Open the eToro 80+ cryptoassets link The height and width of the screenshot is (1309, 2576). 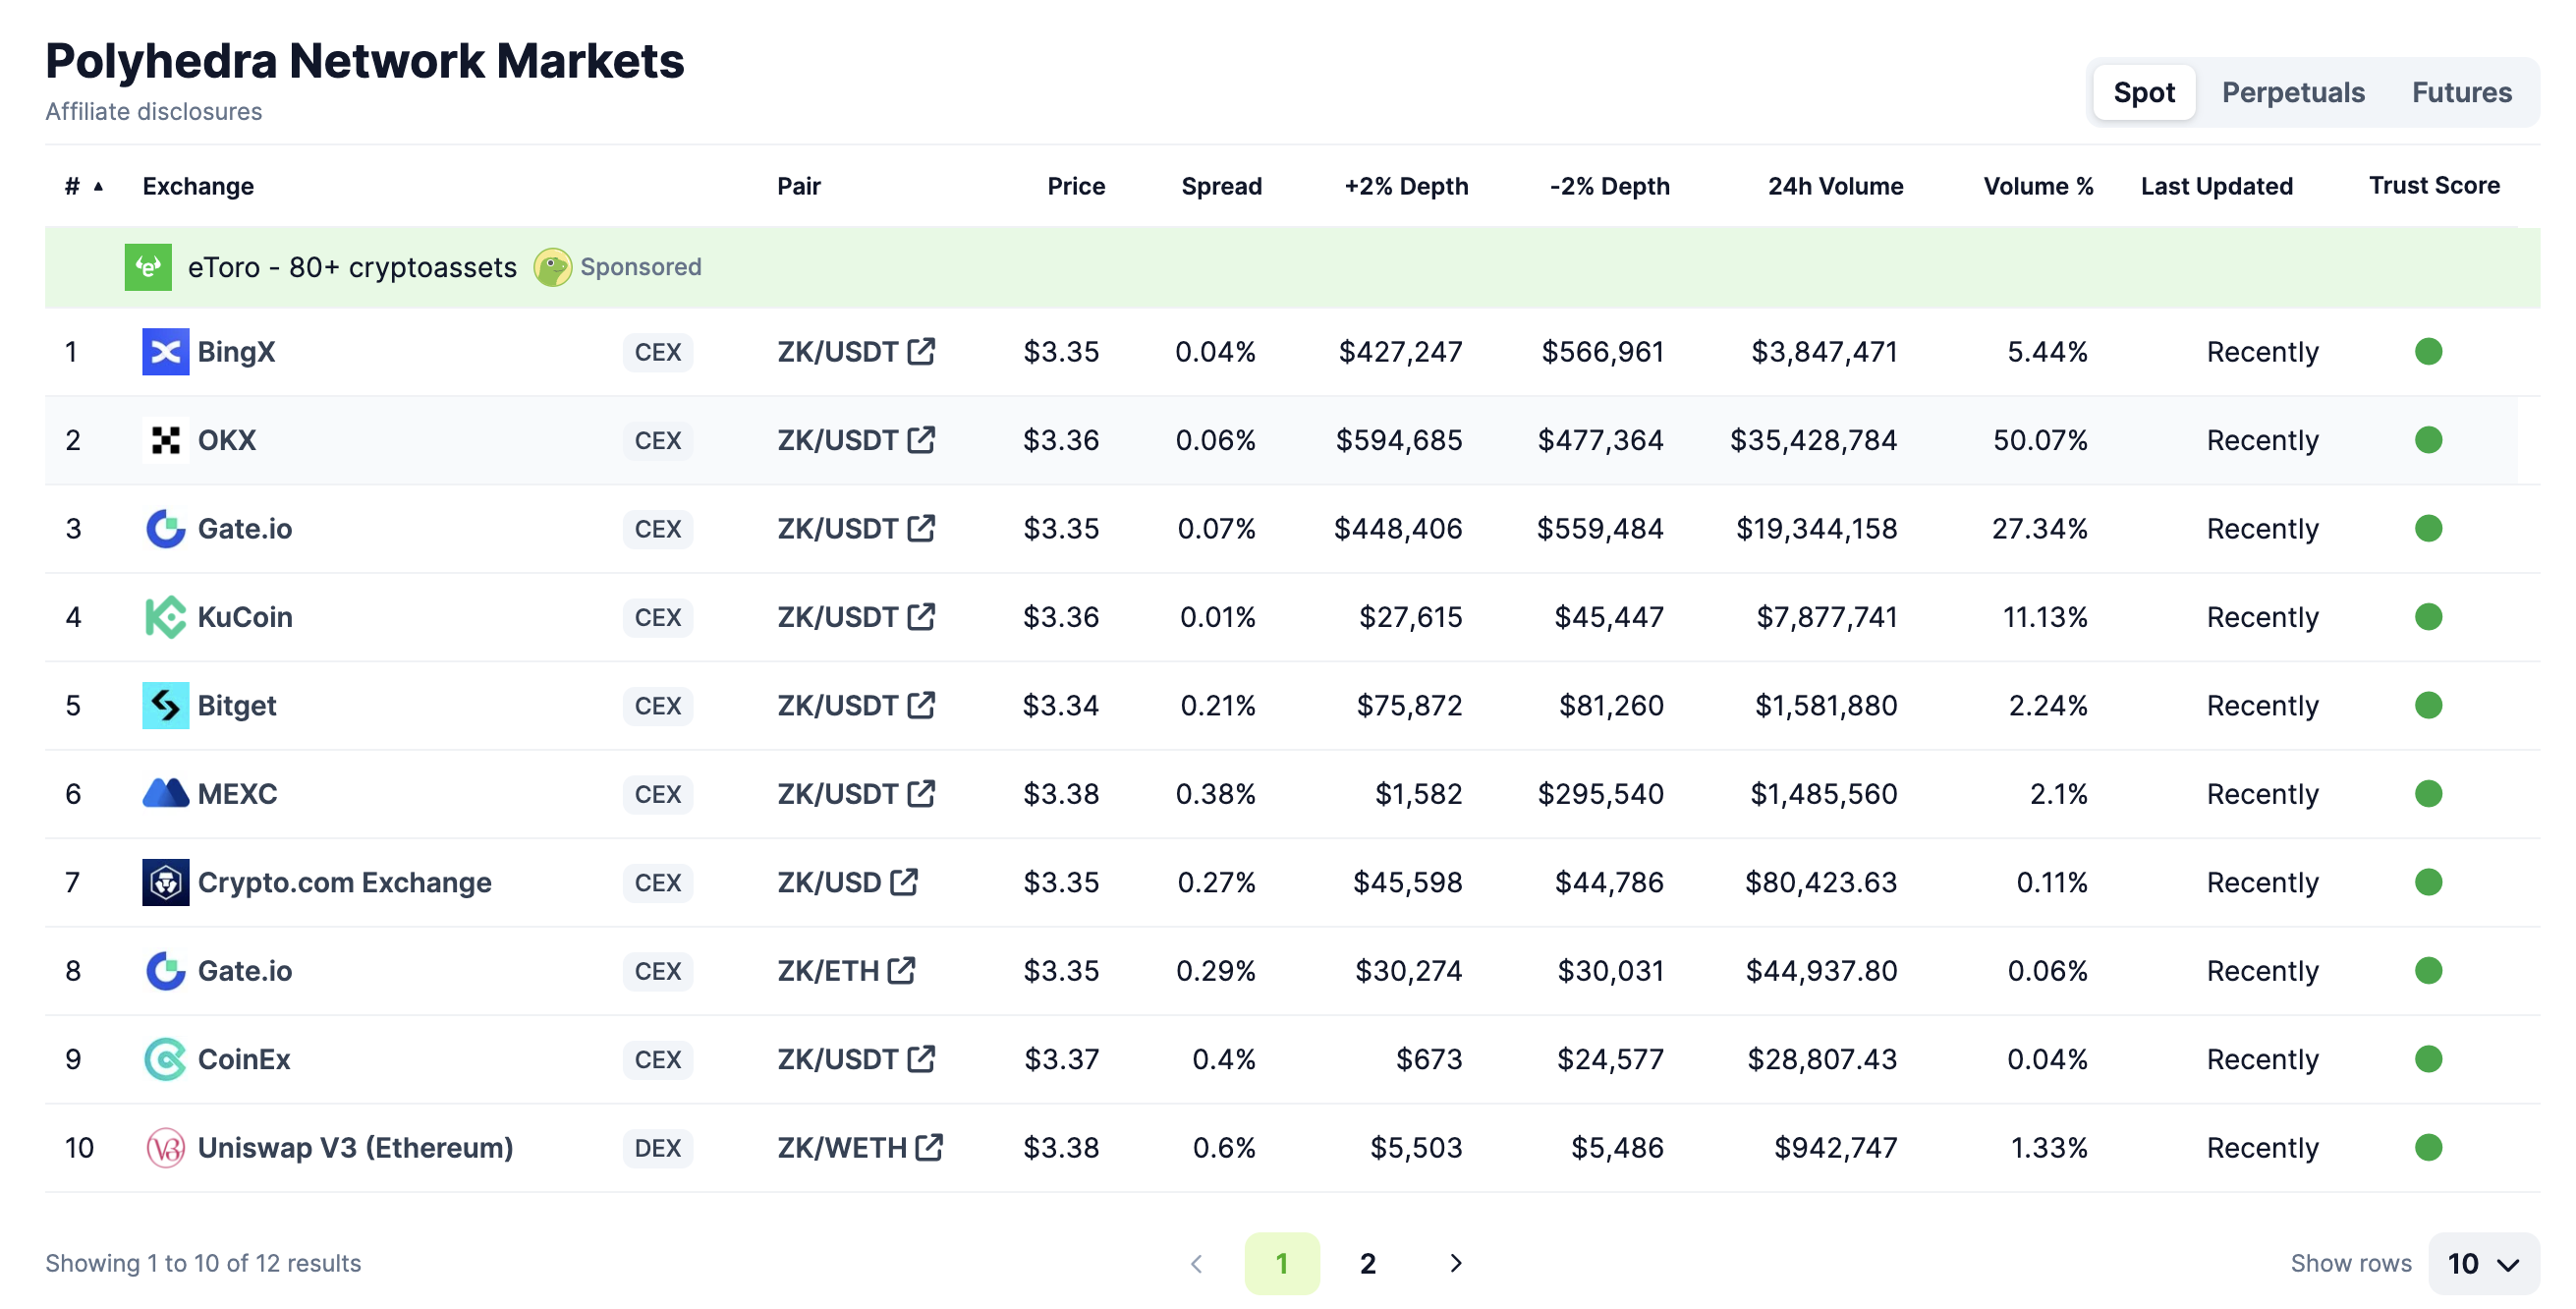[x=352, y=267]
